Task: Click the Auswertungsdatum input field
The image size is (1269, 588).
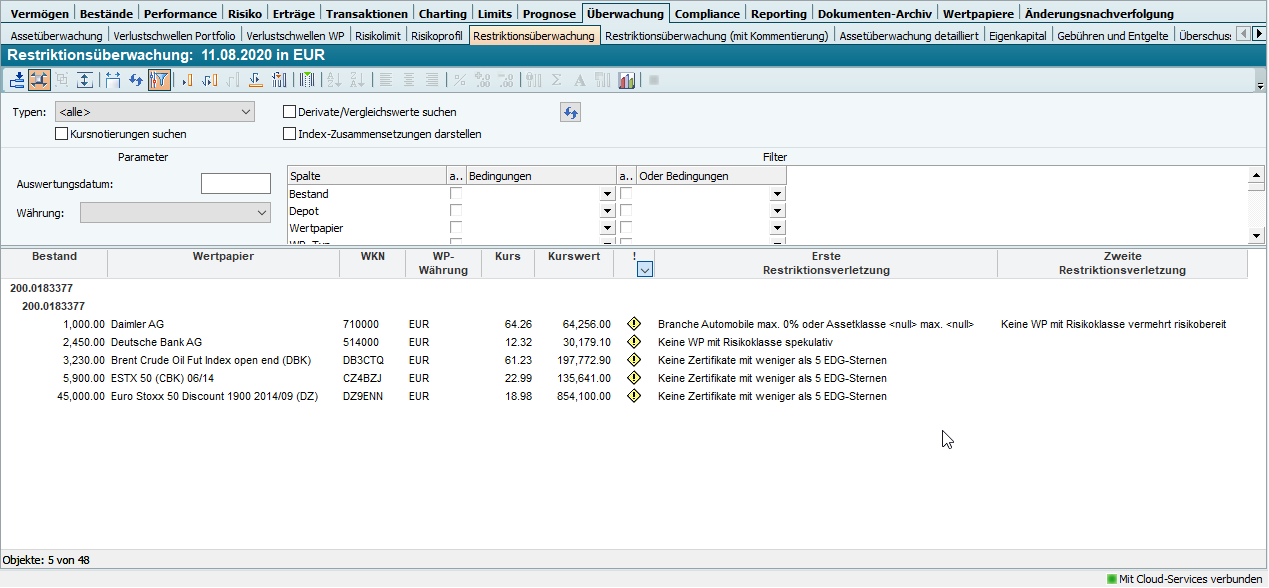Action: (236, 184)
